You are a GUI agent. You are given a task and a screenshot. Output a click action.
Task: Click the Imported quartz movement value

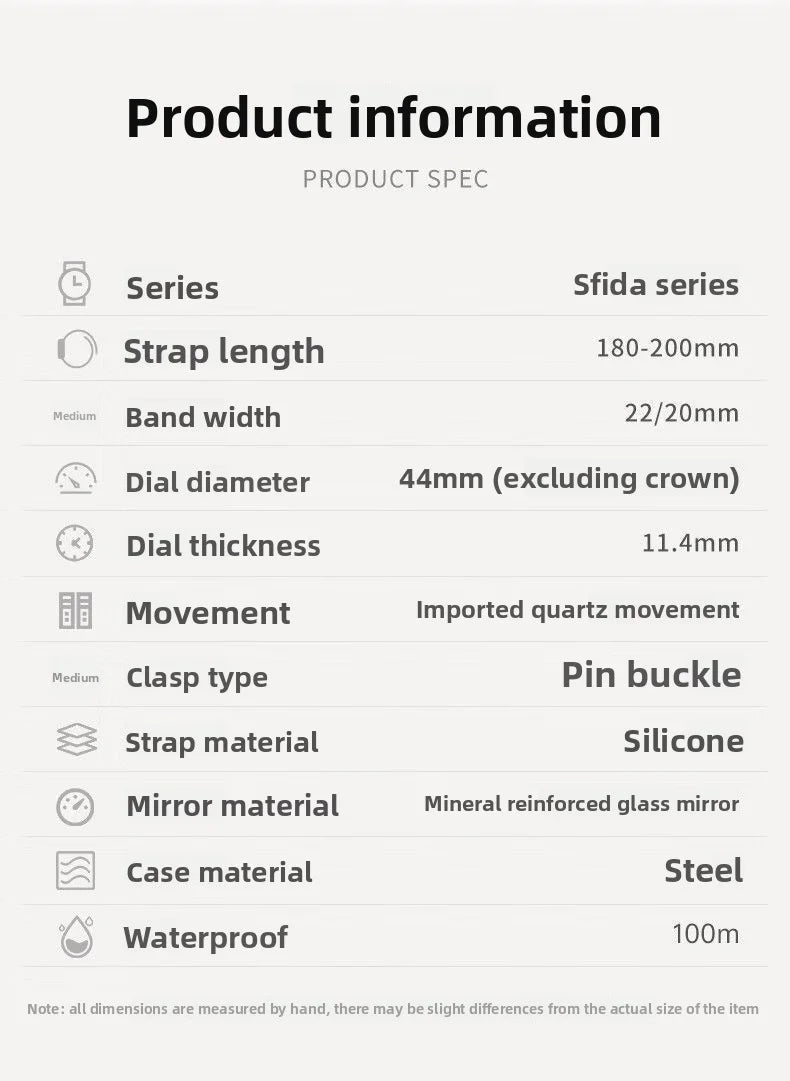577,610
